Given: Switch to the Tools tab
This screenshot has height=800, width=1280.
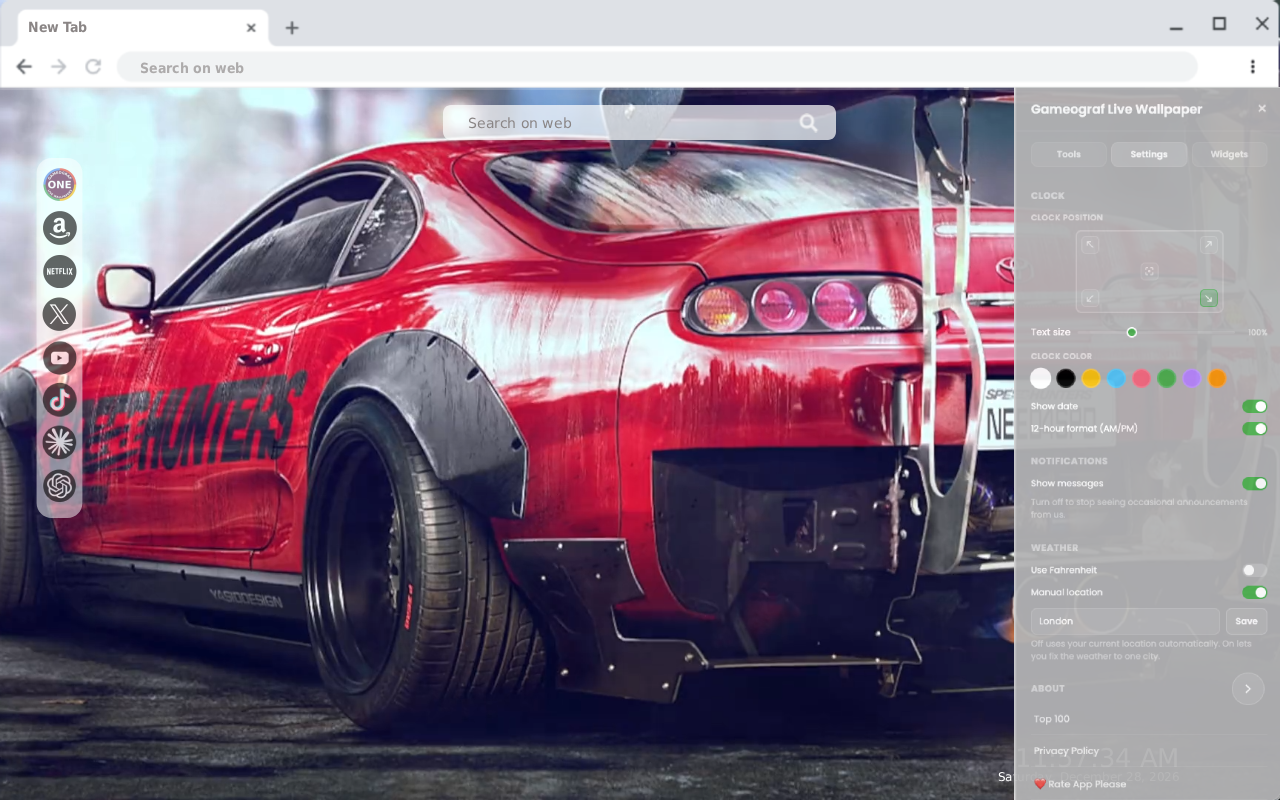Looking at the screenshot, I should 1069,154.
